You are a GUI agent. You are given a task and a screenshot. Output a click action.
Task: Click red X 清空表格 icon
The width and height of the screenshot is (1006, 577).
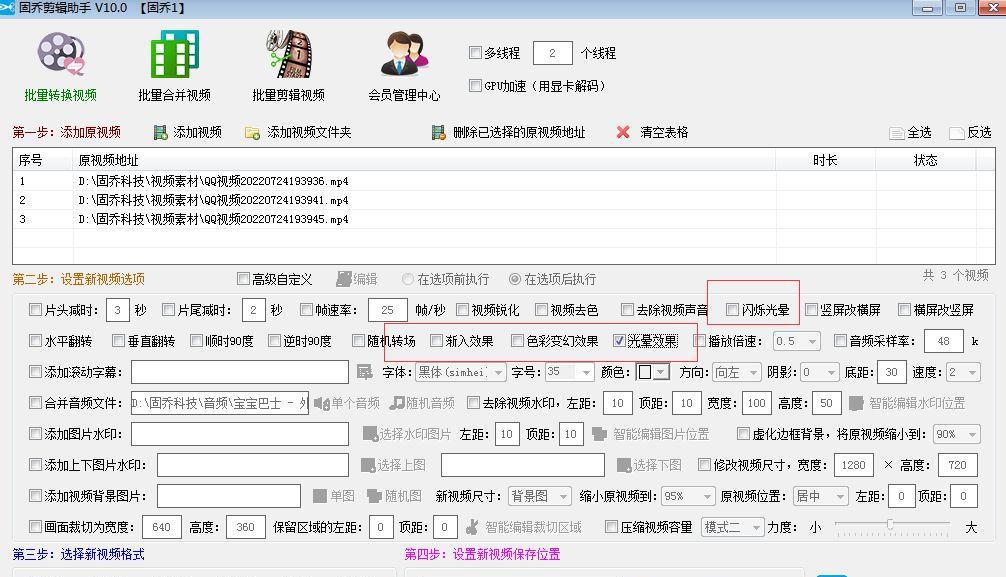623,133
